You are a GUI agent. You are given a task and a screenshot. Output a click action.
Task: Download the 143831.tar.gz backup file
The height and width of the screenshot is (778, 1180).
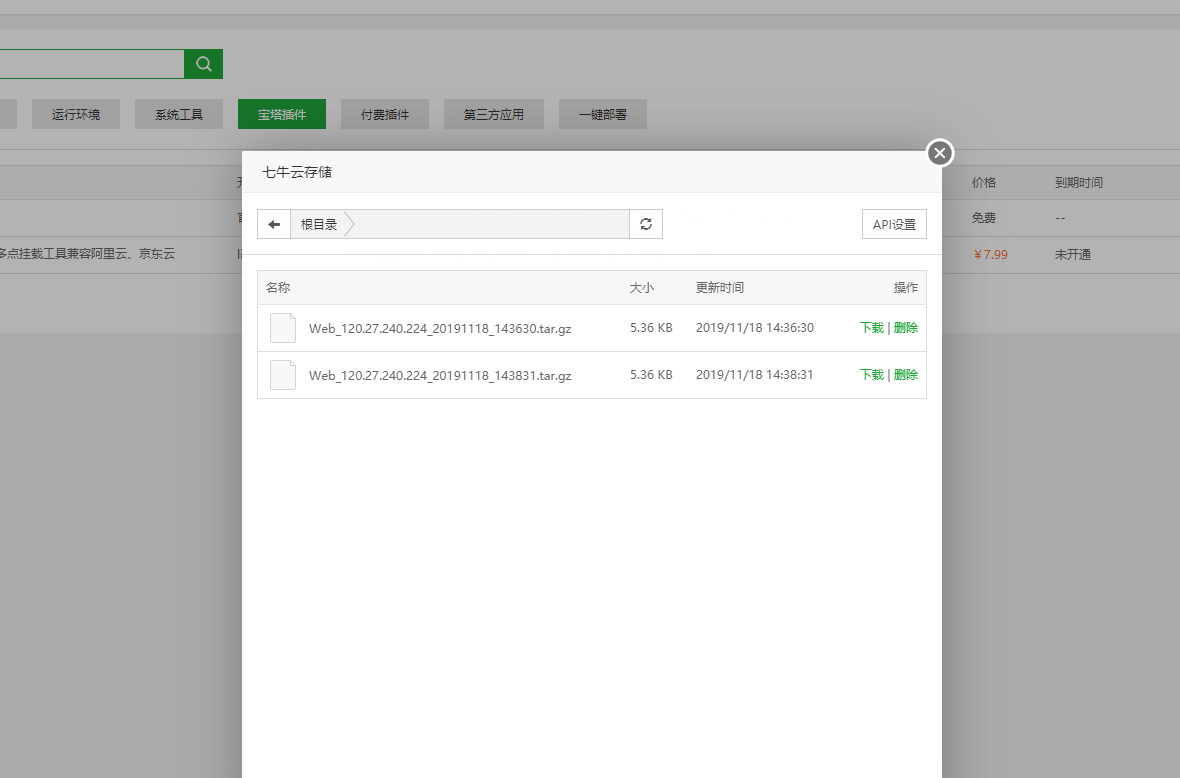871,375
